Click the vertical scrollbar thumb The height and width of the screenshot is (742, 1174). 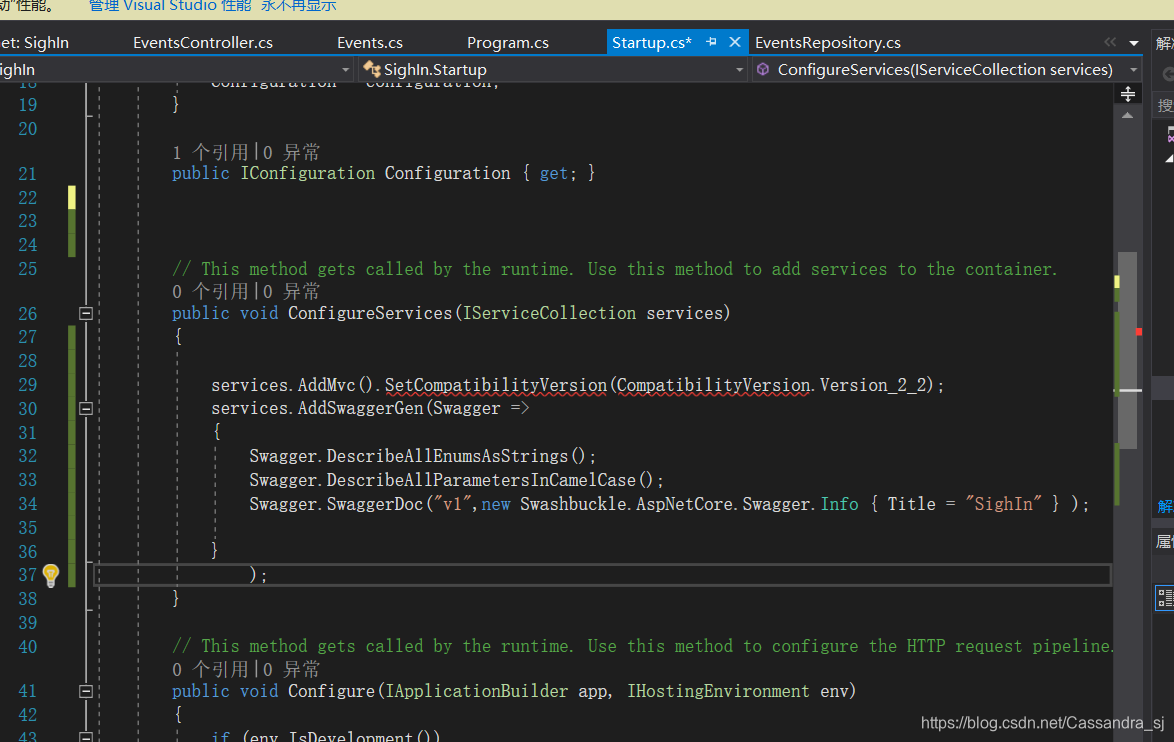pos(1128,350)
